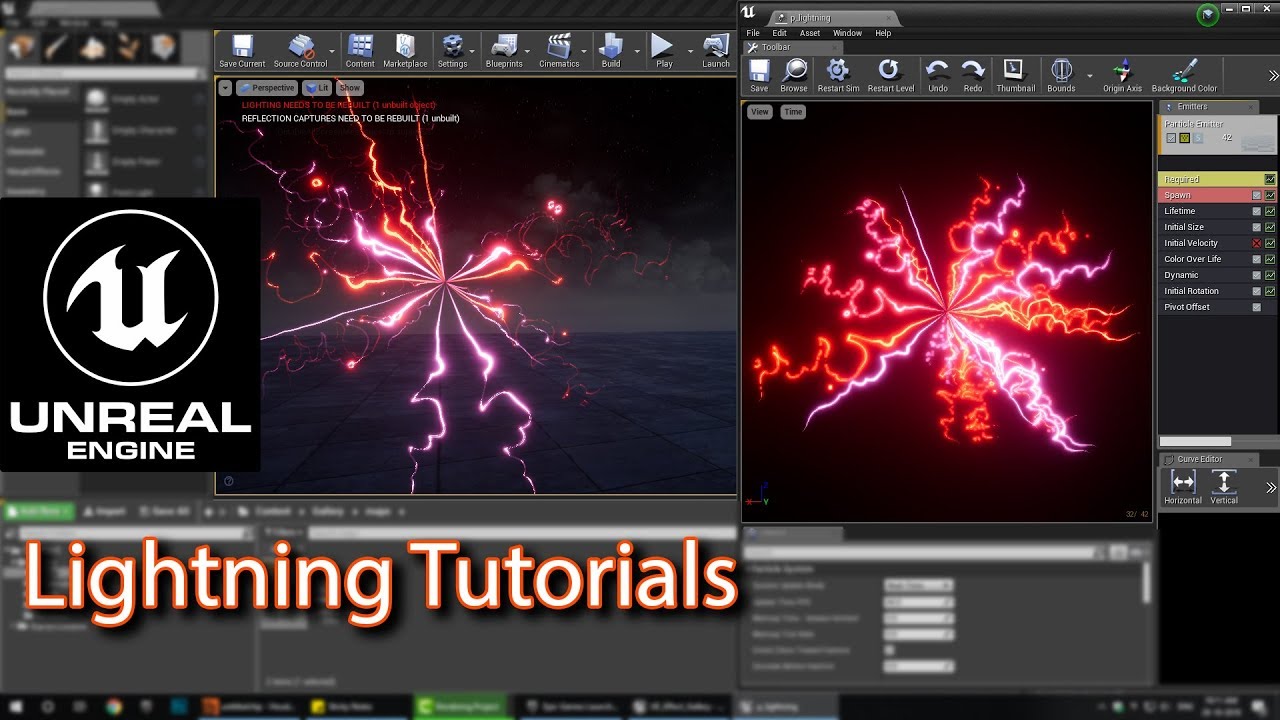
Task: Open the Blueprints dropdown arrow
Action: tap(528, 51)
